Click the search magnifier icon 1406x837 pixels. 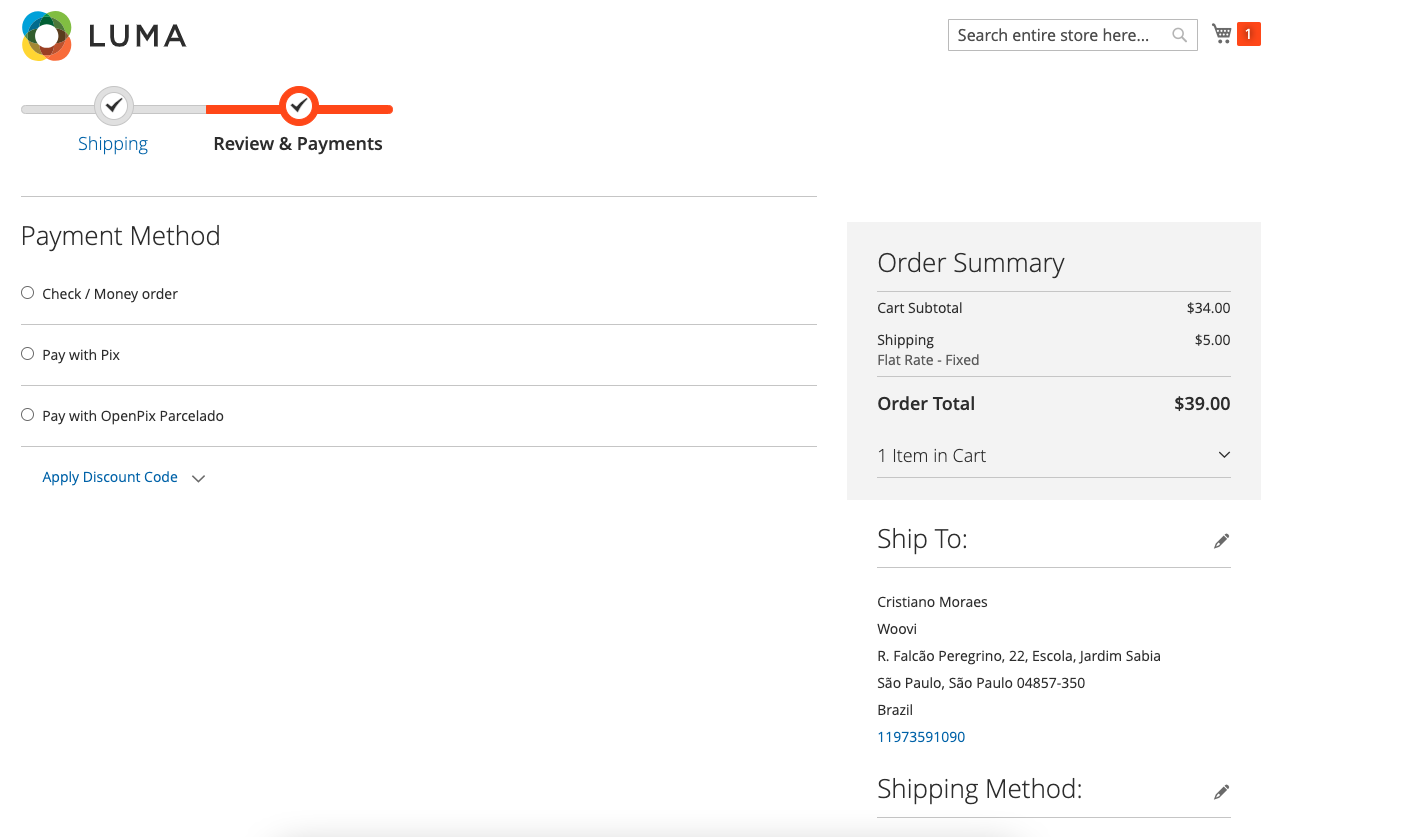[x=1180, y=35]
